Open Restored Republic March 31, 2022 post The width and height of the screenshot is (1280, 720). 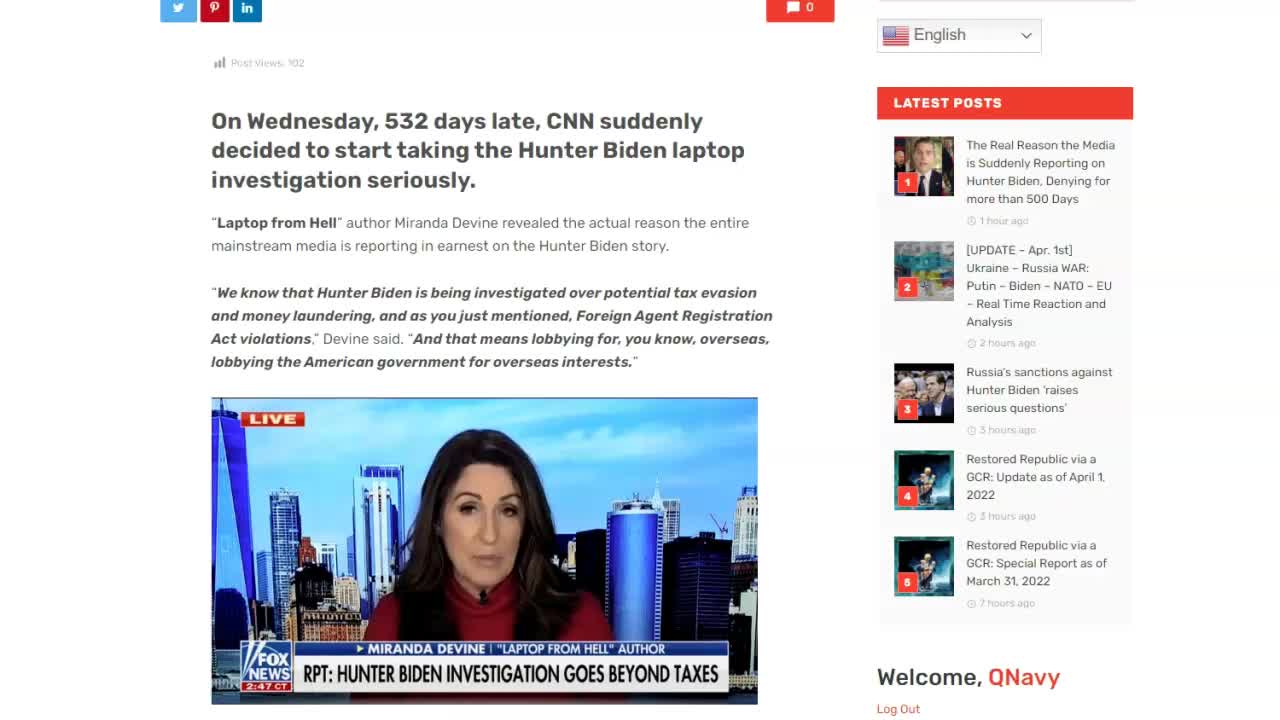pos(1036,563)
